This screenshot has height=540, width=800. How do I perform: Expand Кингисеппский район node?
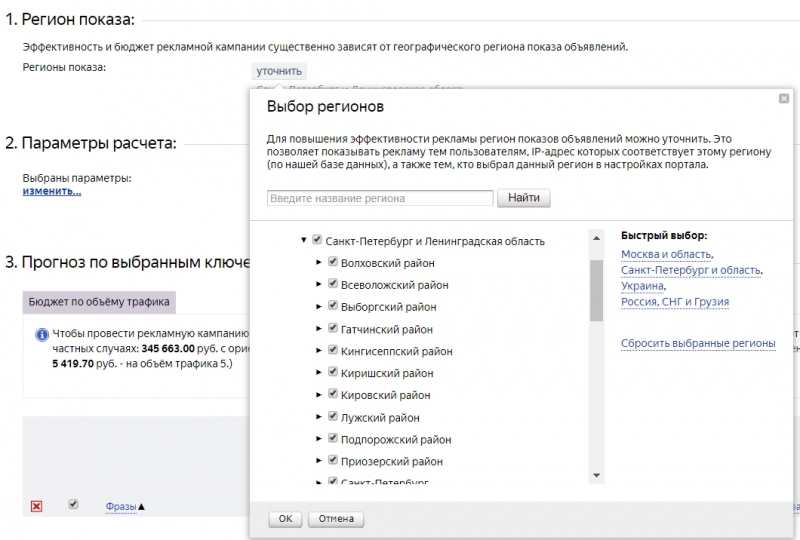tap(319, 351)
